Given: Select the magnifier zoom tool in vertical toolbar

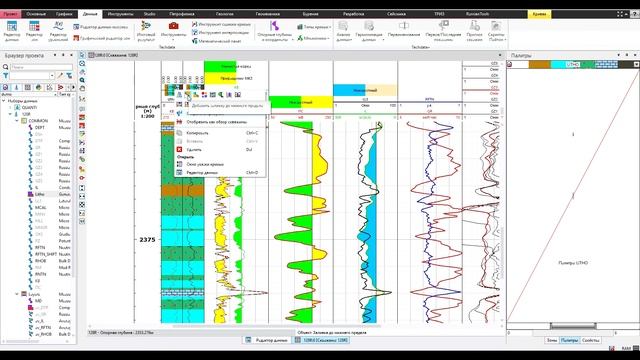Looking at the screenshot, I should click(x=82, y=80).
